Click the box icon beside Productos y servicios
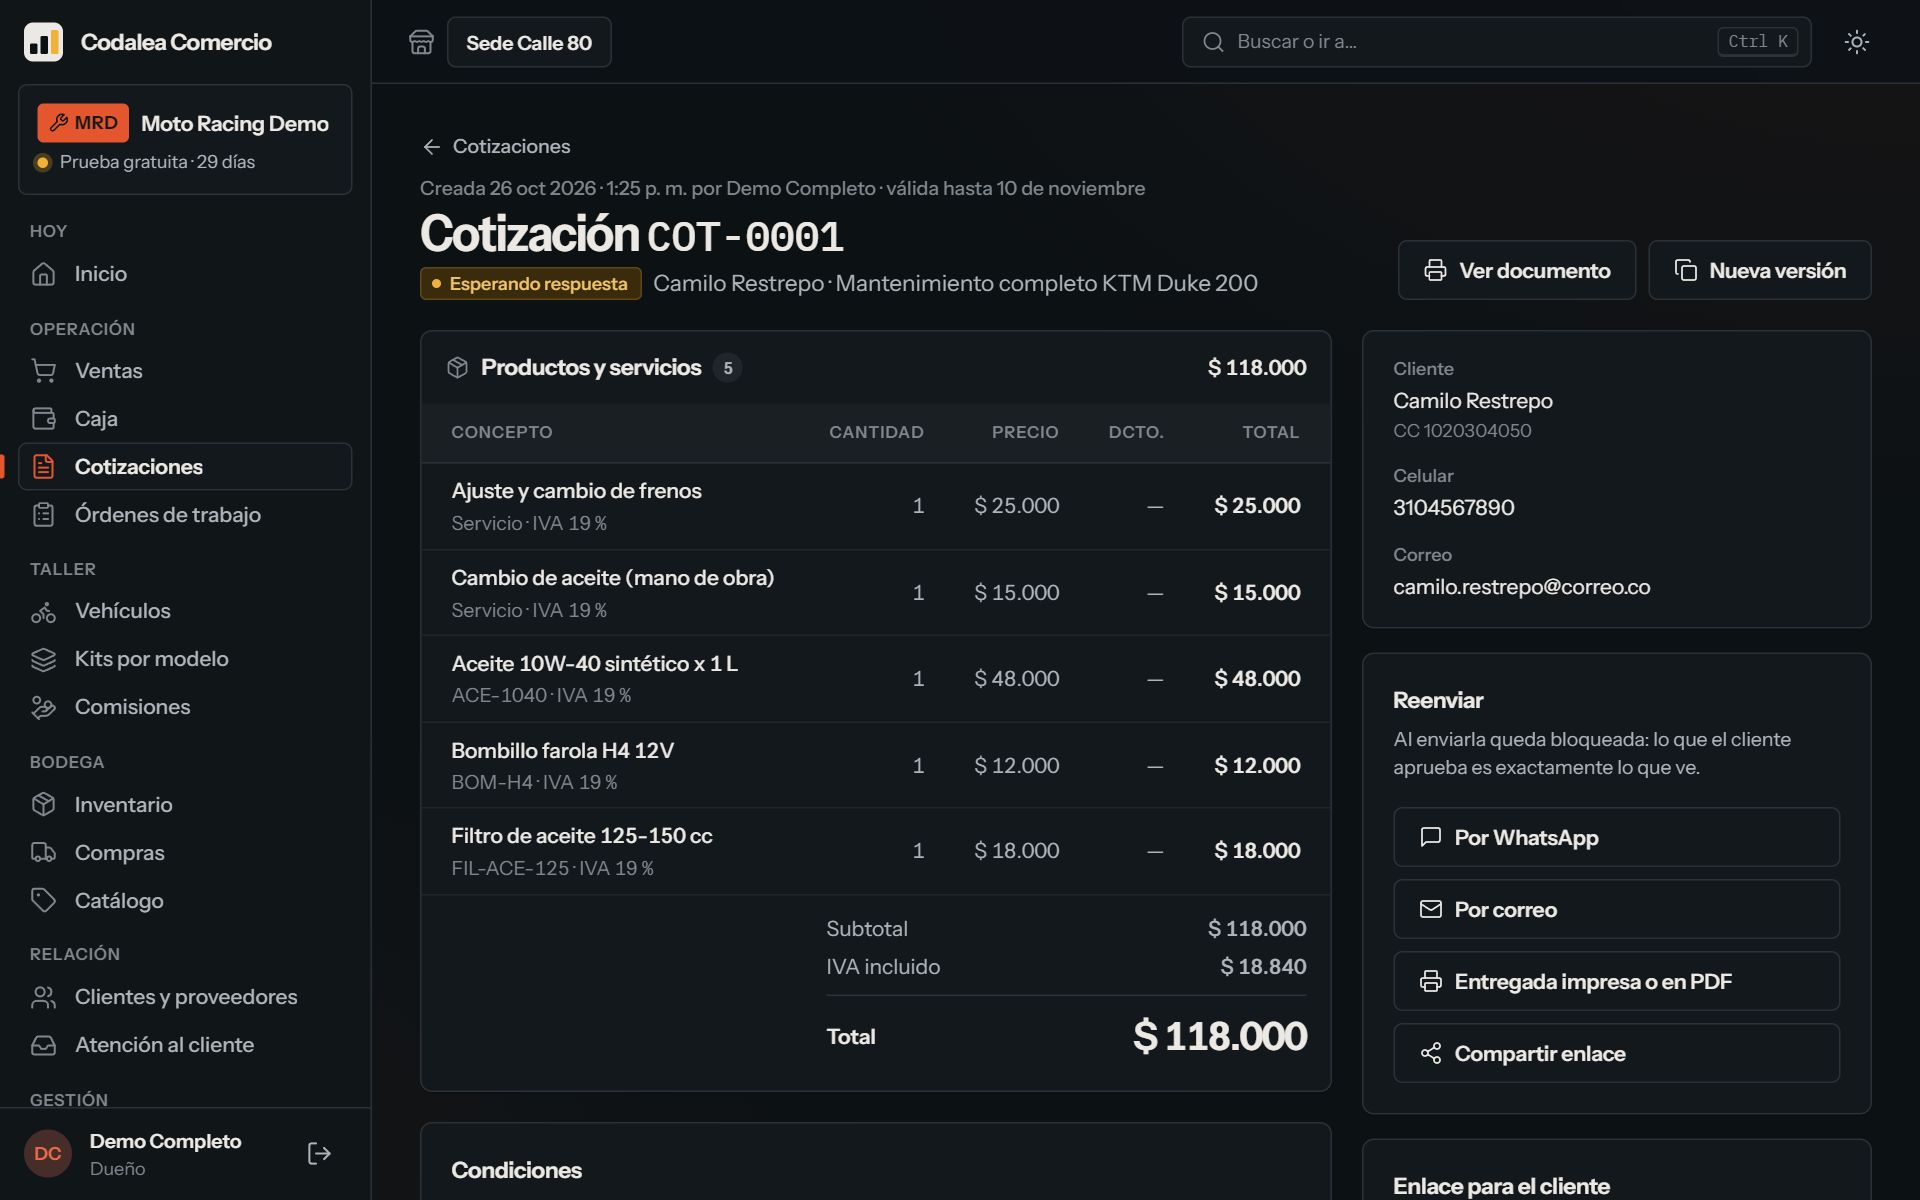The height and width of the screenshot is (1200, 1920). click(x=458, y=368)
